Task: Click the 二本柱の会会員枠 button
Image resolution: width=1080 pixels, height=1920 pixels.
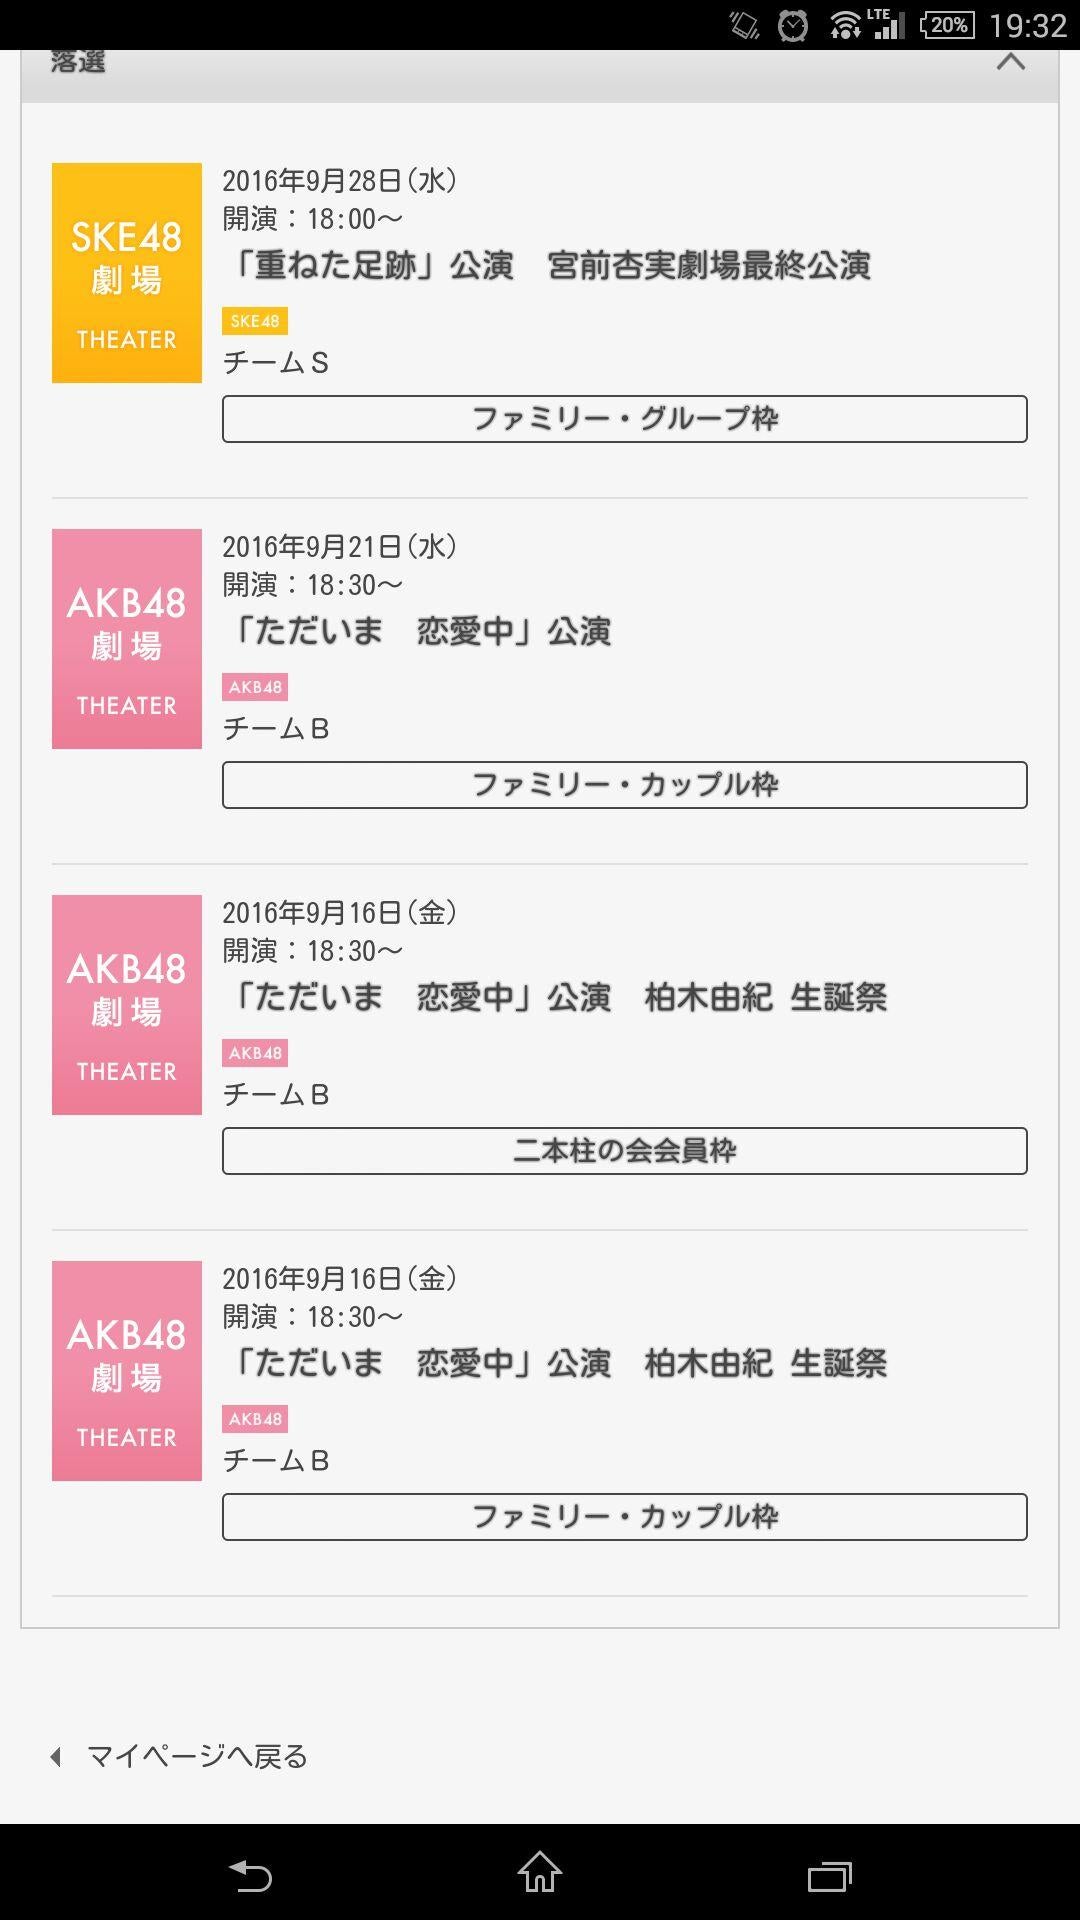Action: [624, 1151]
